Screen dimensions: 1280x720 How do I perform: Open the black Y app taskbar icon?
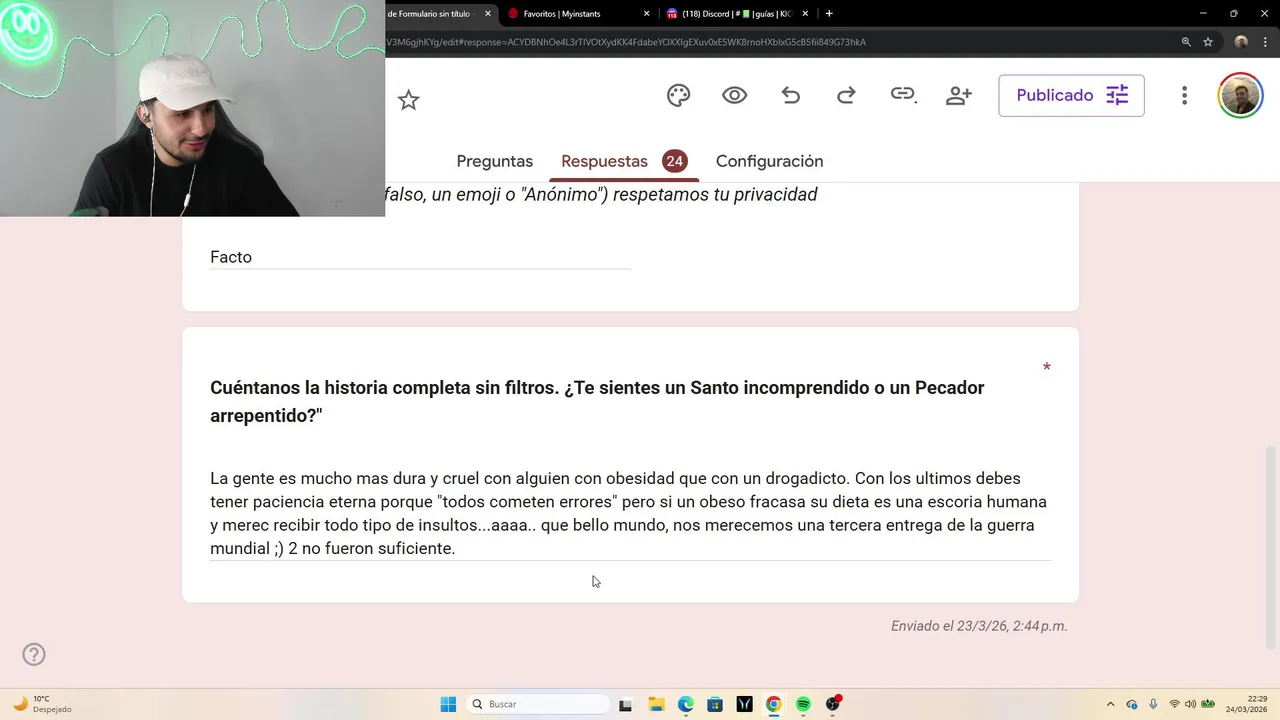pos(744,704)
